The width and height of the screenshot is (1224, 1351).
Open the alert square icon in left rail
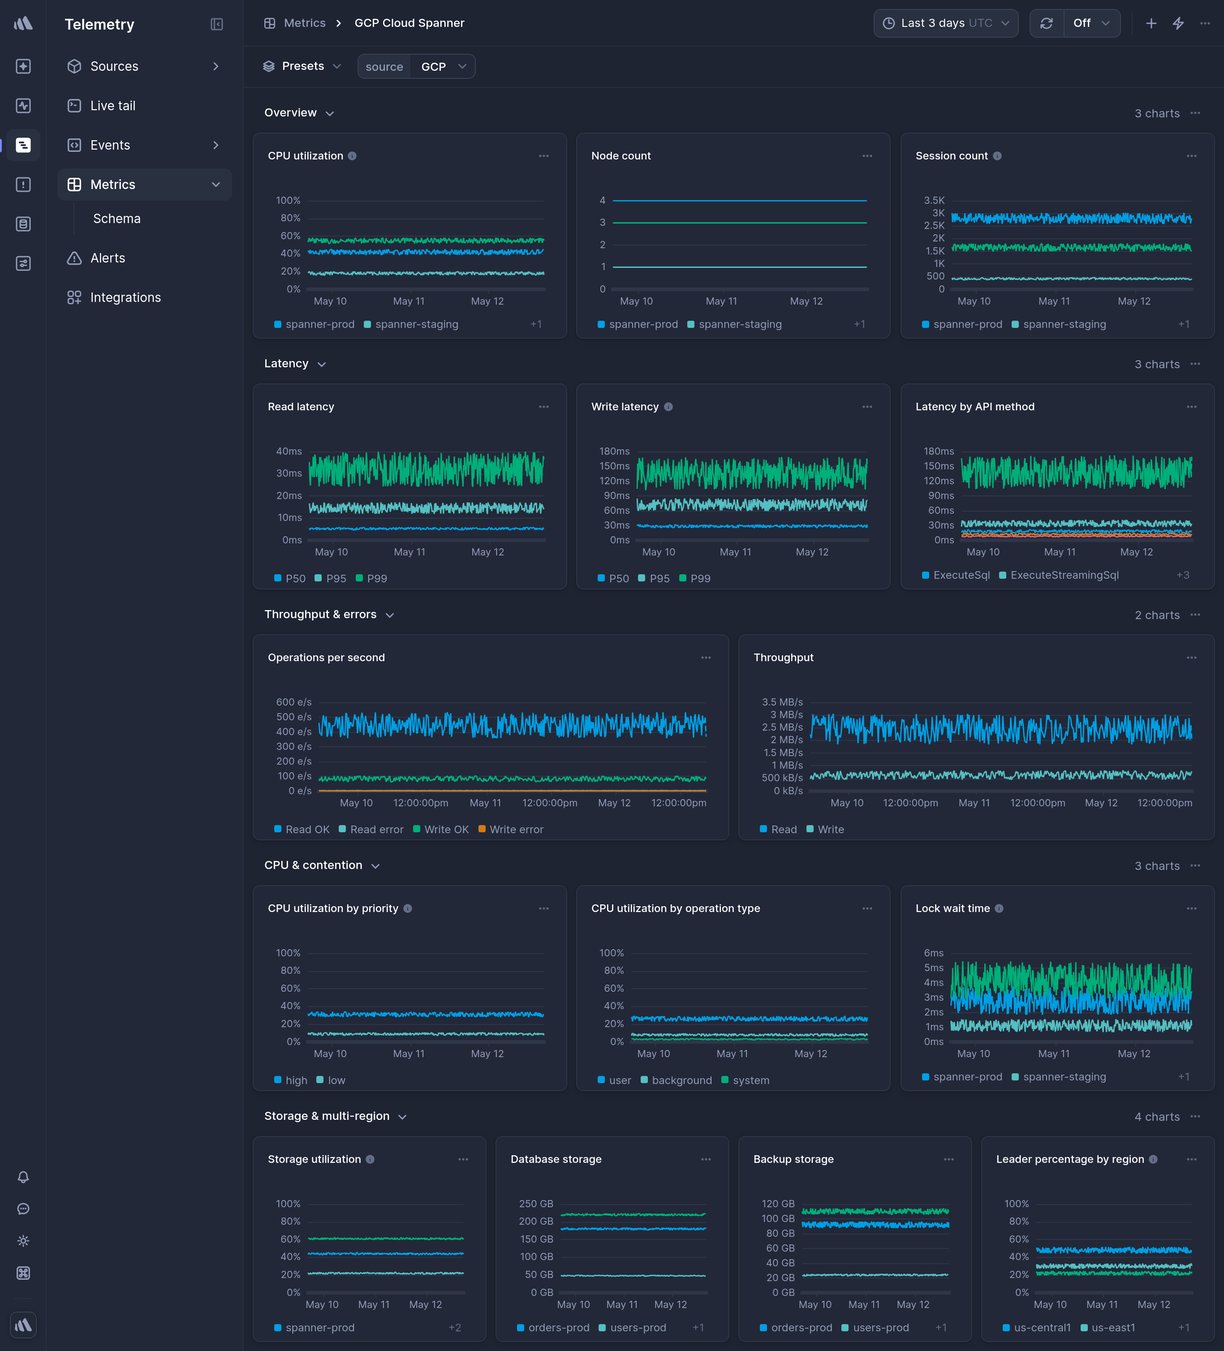pos(23,184)
